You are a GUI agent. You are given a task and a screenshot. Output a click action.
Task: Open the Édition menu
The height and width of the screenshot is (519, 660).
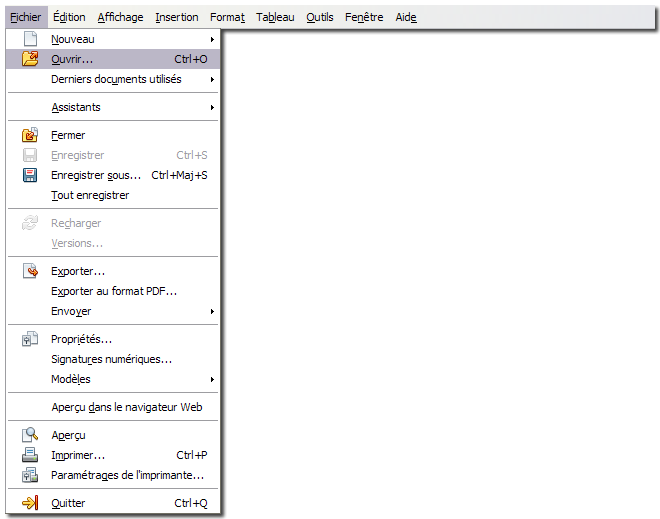tap(69, 17)
